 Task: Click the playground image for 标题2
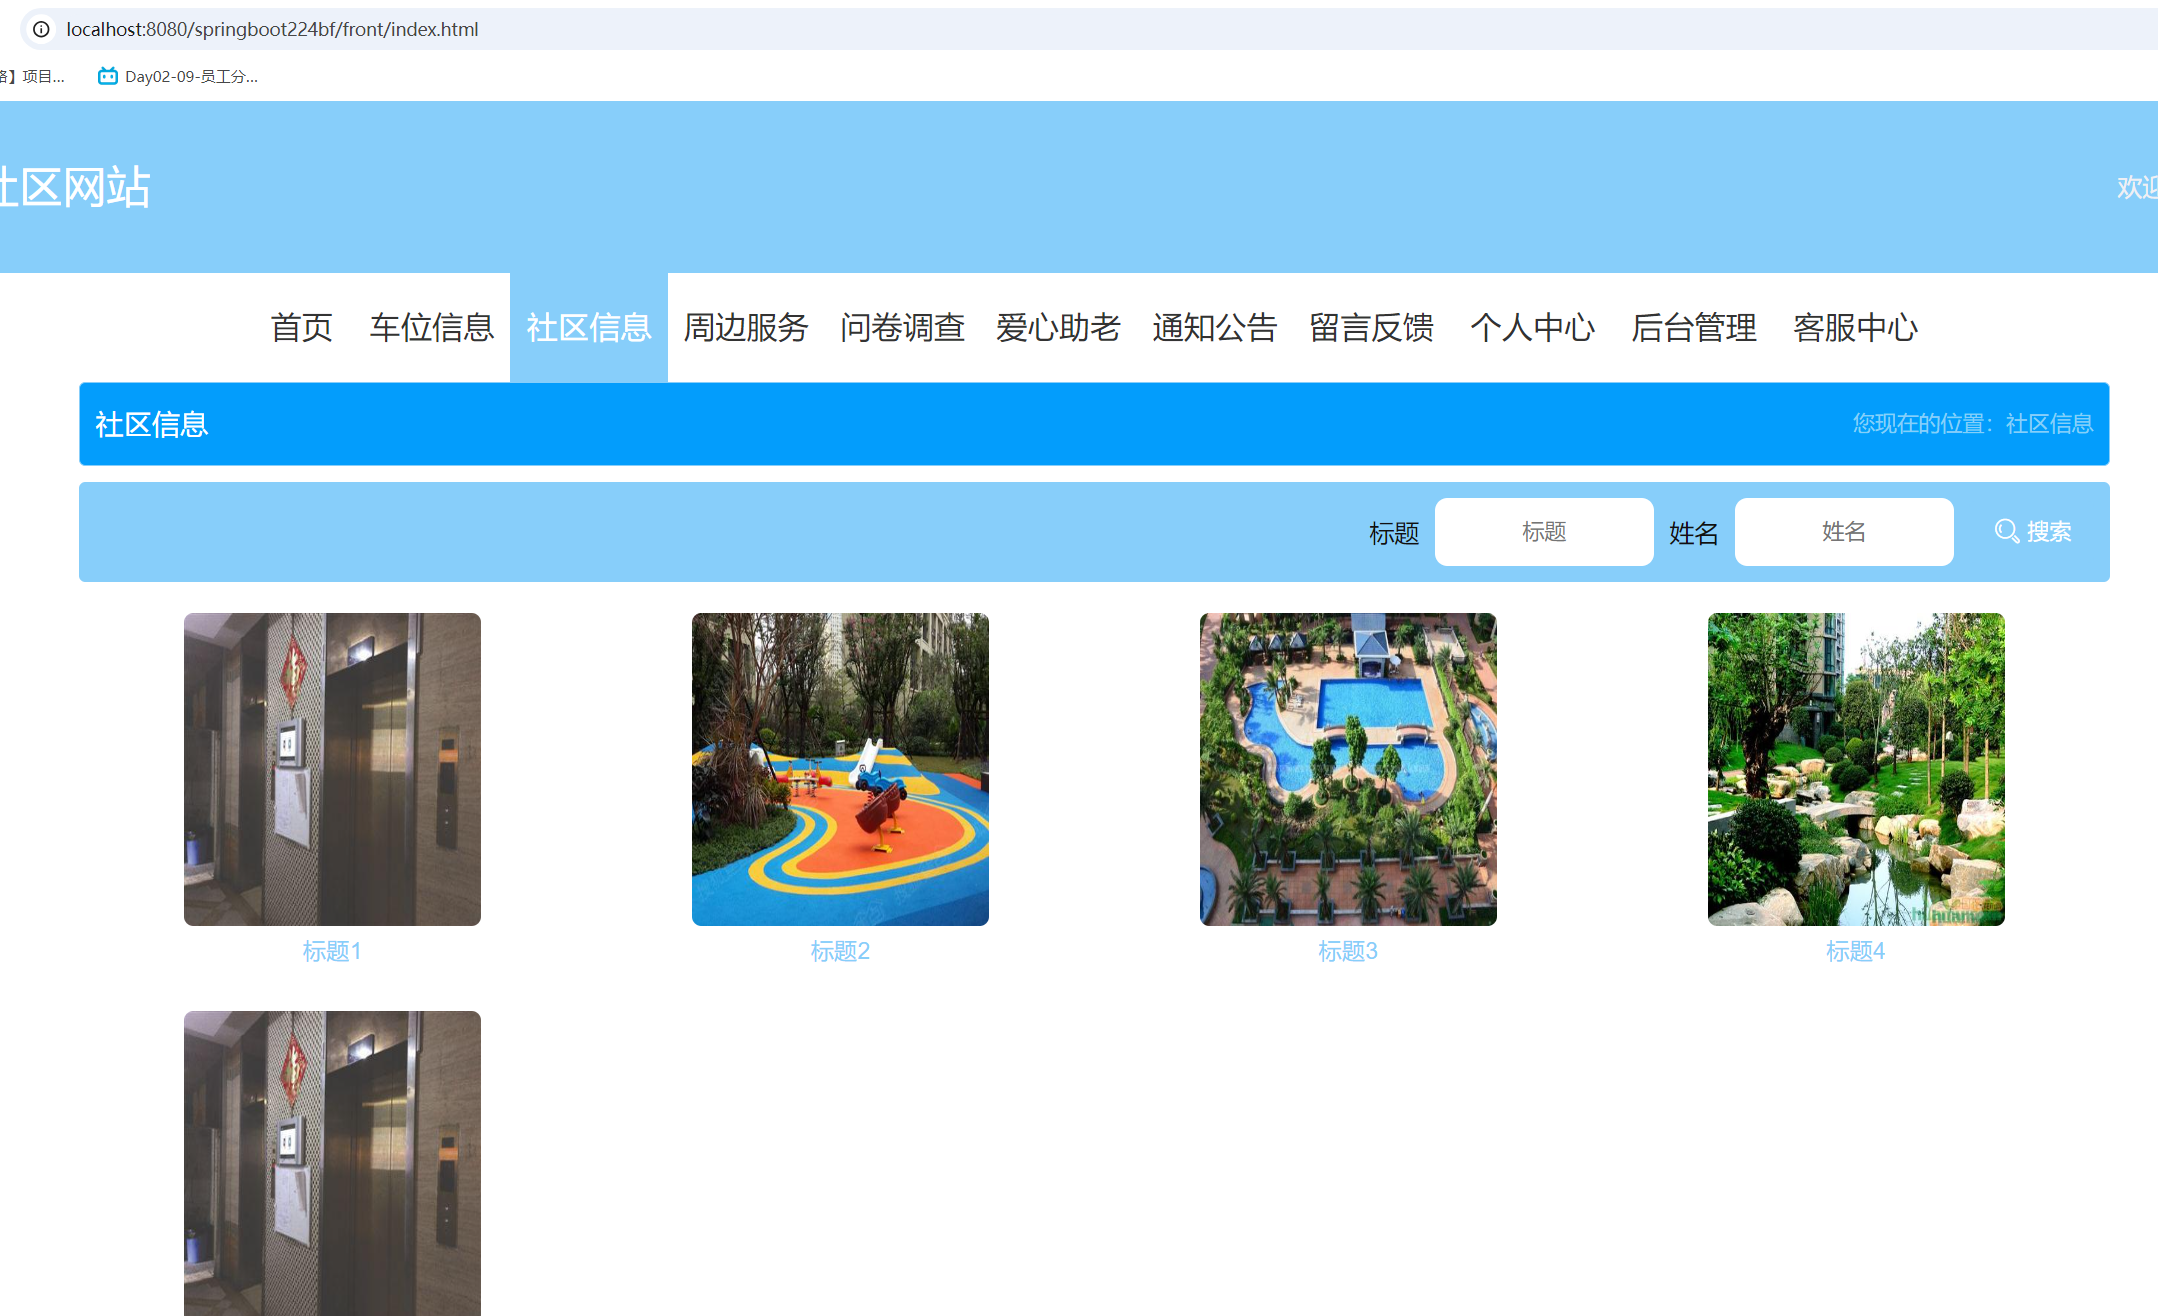(x=840, y=769)
